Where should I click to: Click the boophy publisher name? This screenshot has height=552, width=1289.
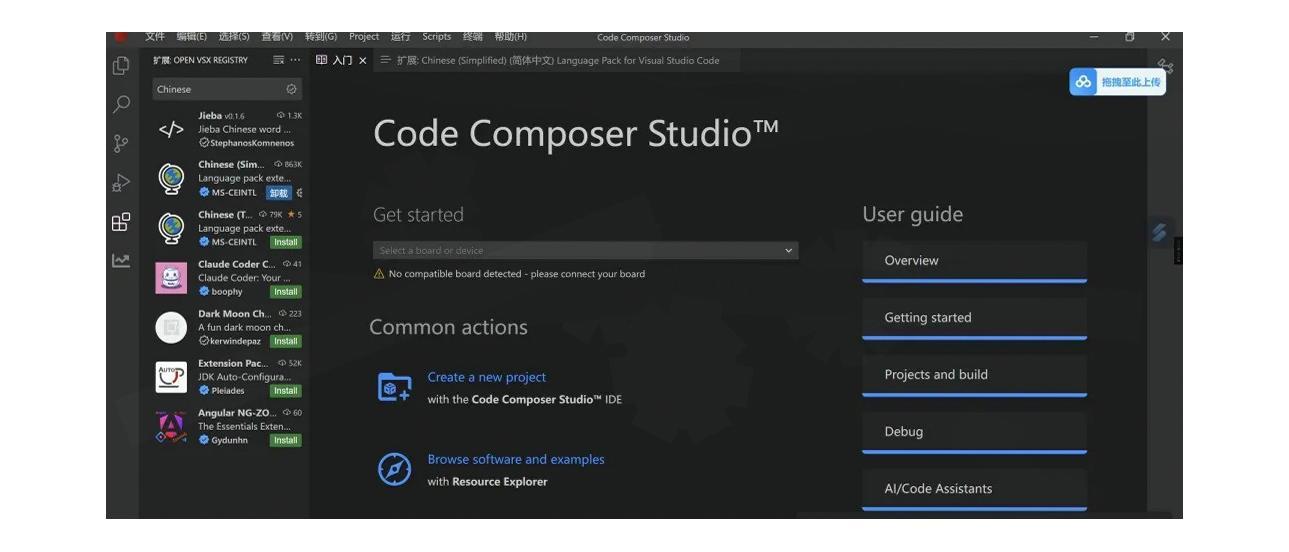[x=227, y=292]
